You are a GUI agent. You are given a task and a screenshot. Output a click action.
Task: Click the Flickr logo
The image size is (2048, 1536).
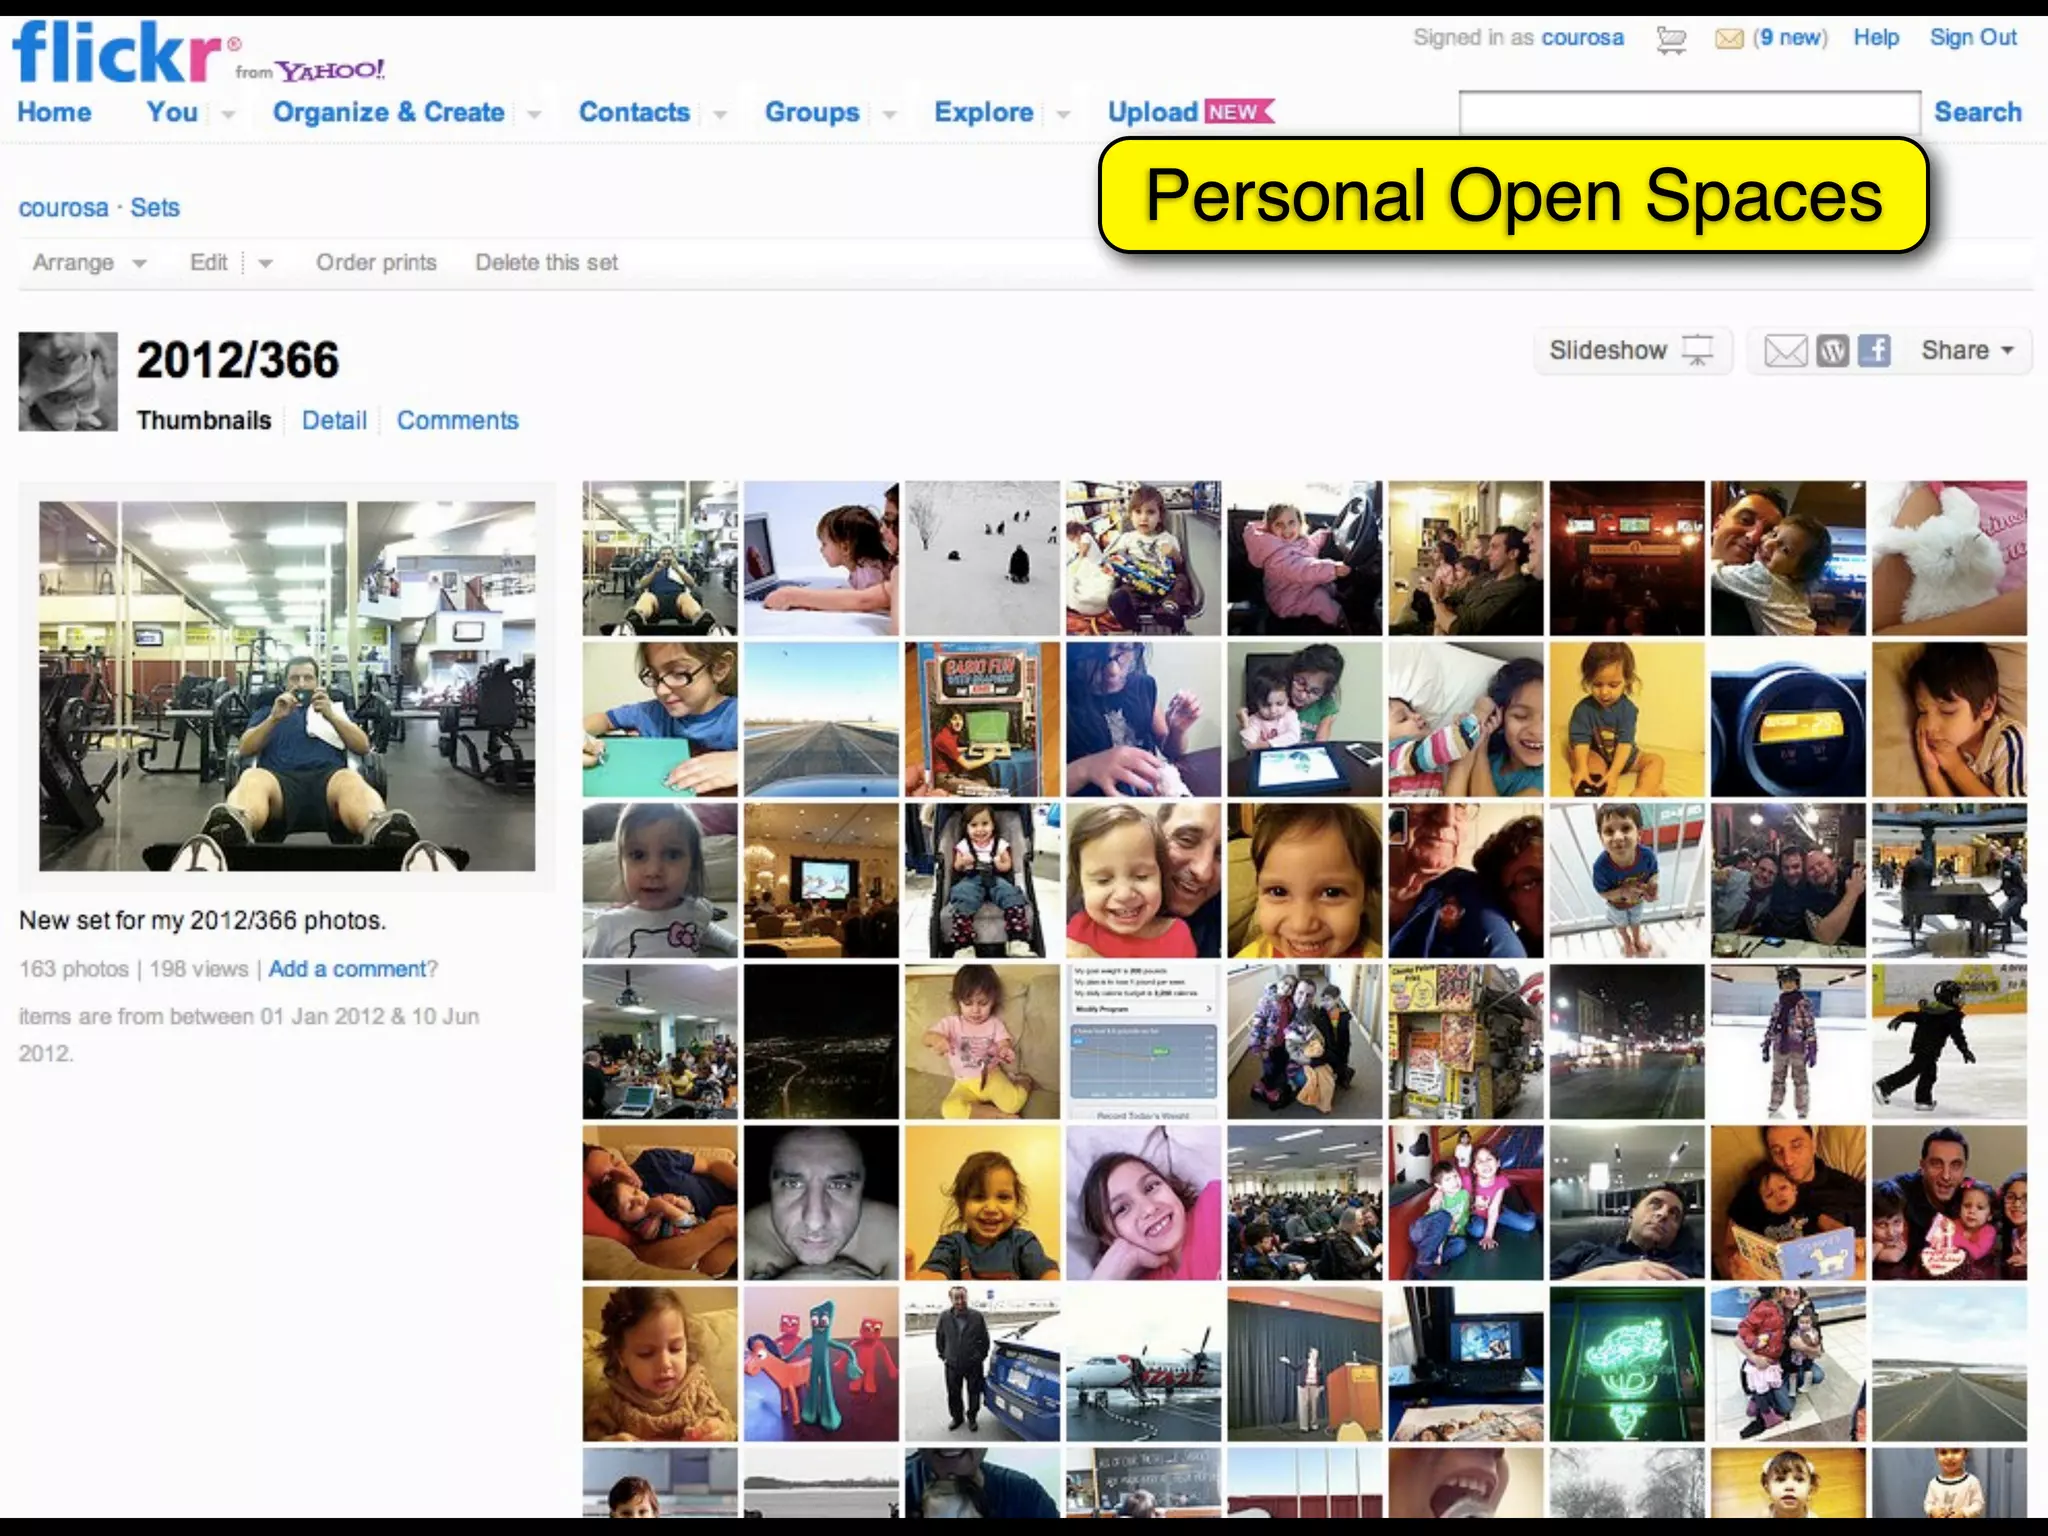coord(116,52)
